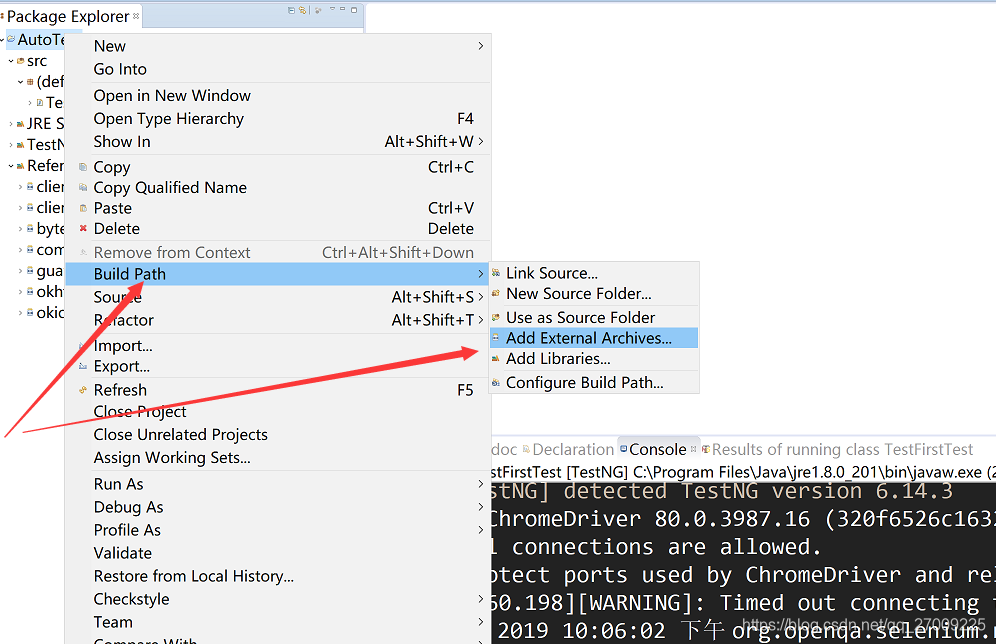Choose Assign Working Sets...
Image resolution: width=996 pixels, height=644 pixels.
pos(278,458)
